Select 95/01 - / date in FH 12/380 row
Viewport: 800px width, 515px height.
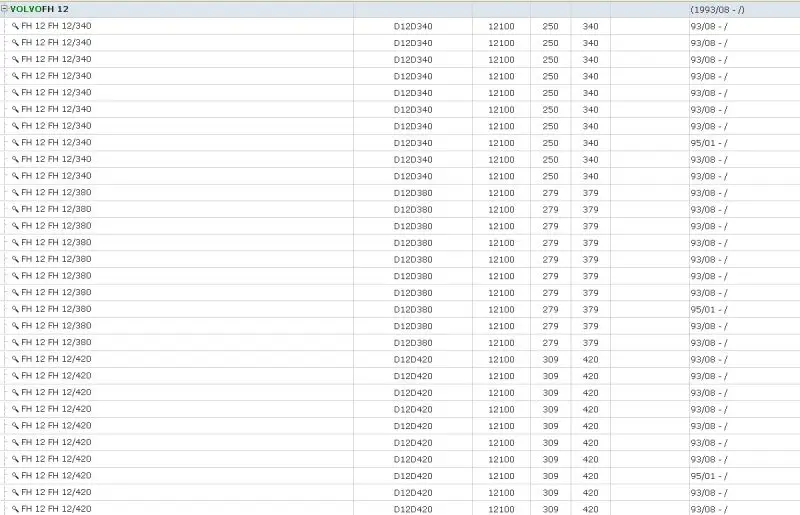tap(709, 310)
